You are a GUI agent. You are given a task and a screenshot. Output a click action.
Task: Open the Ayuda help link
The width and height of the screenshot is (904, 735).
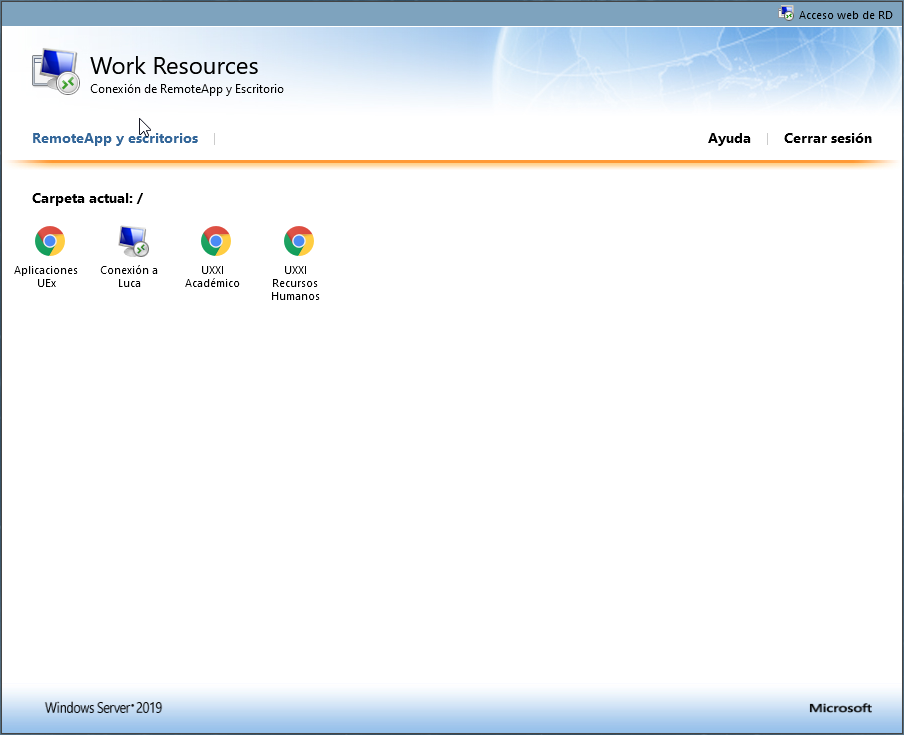[729, 139]
